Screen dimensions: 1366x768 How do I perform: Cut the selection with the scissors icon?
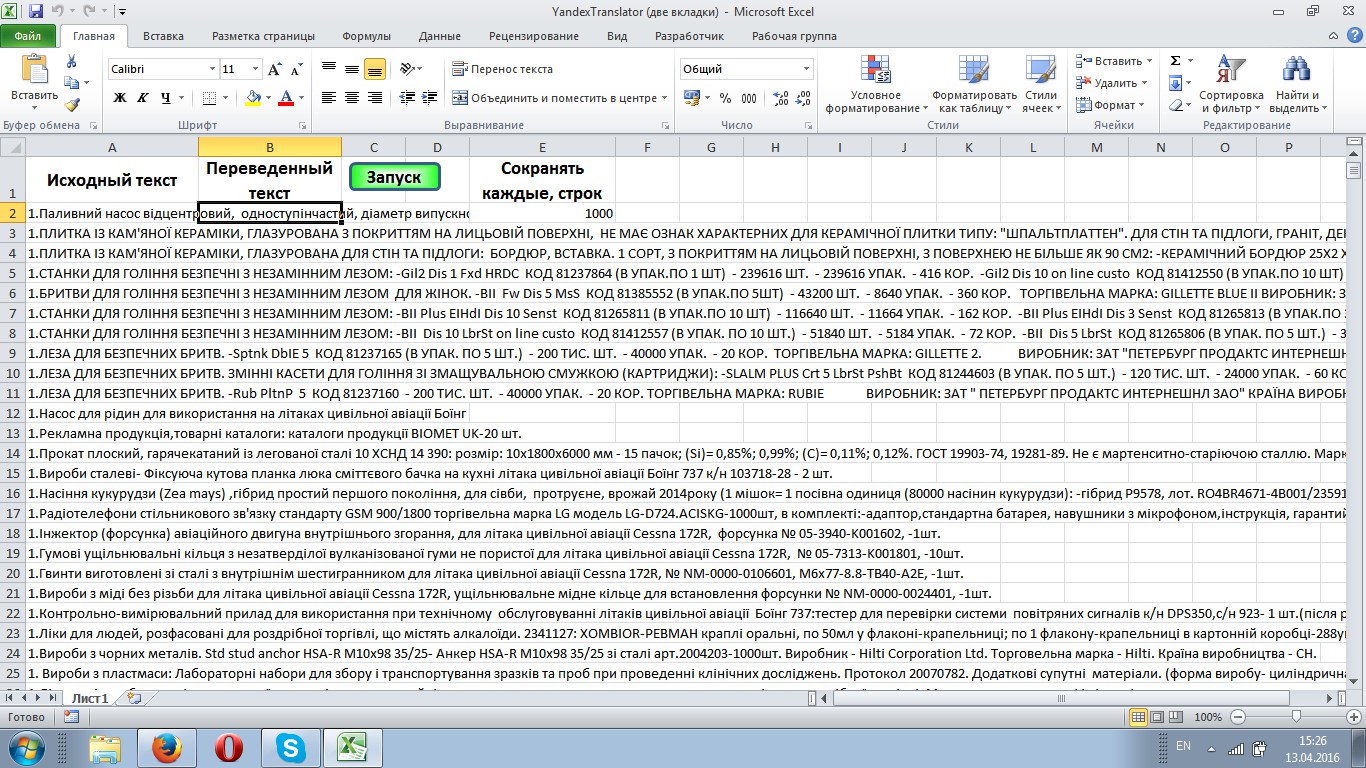pyautogui.click(x=72, y=62)
